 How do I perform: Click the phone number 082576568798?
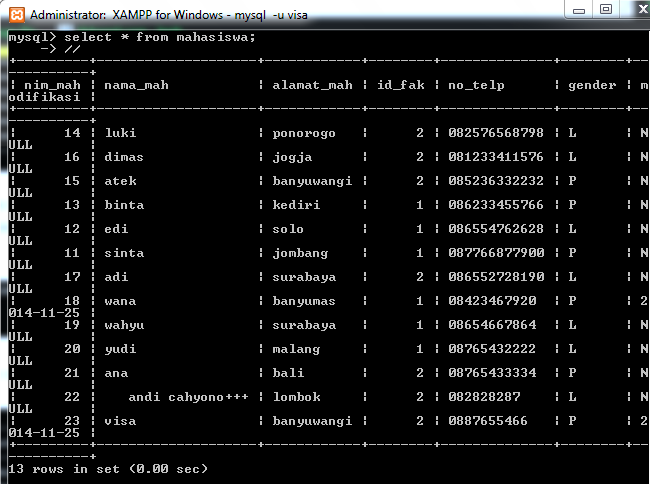point(496,133)
